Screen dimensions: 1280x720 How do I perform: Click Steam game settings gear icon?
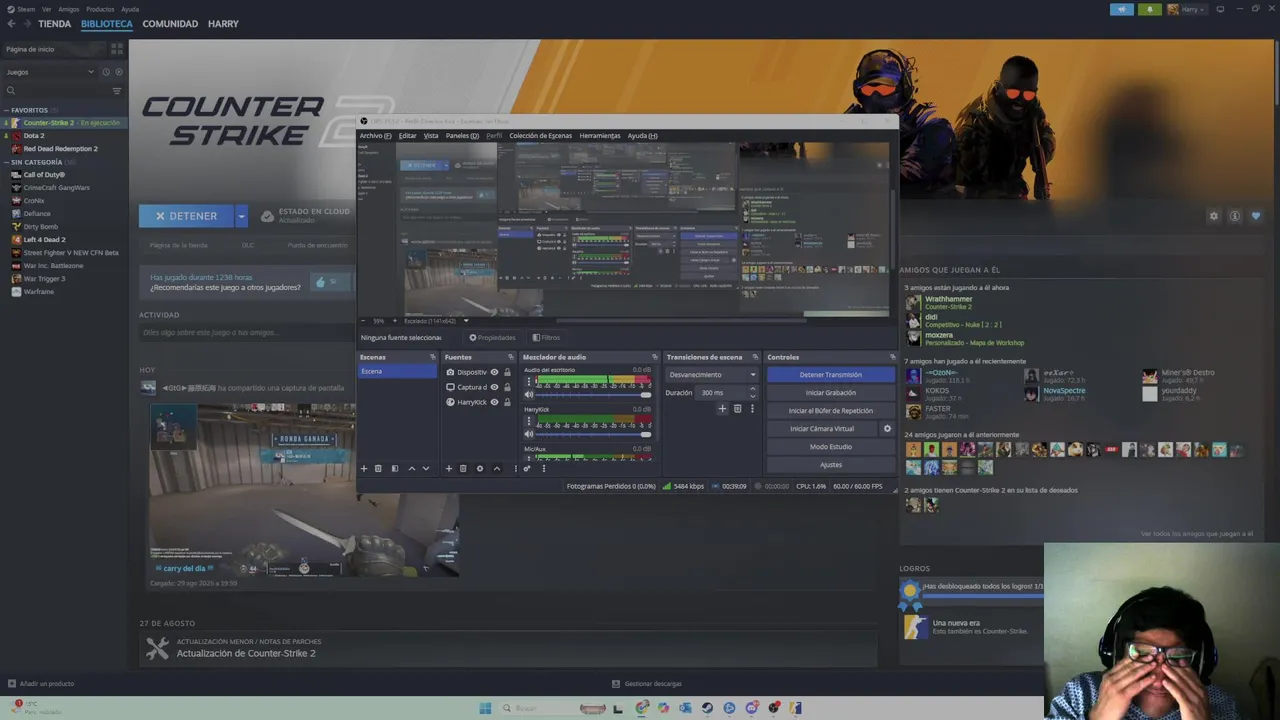pyautogui.click(x=1214, y=216)
